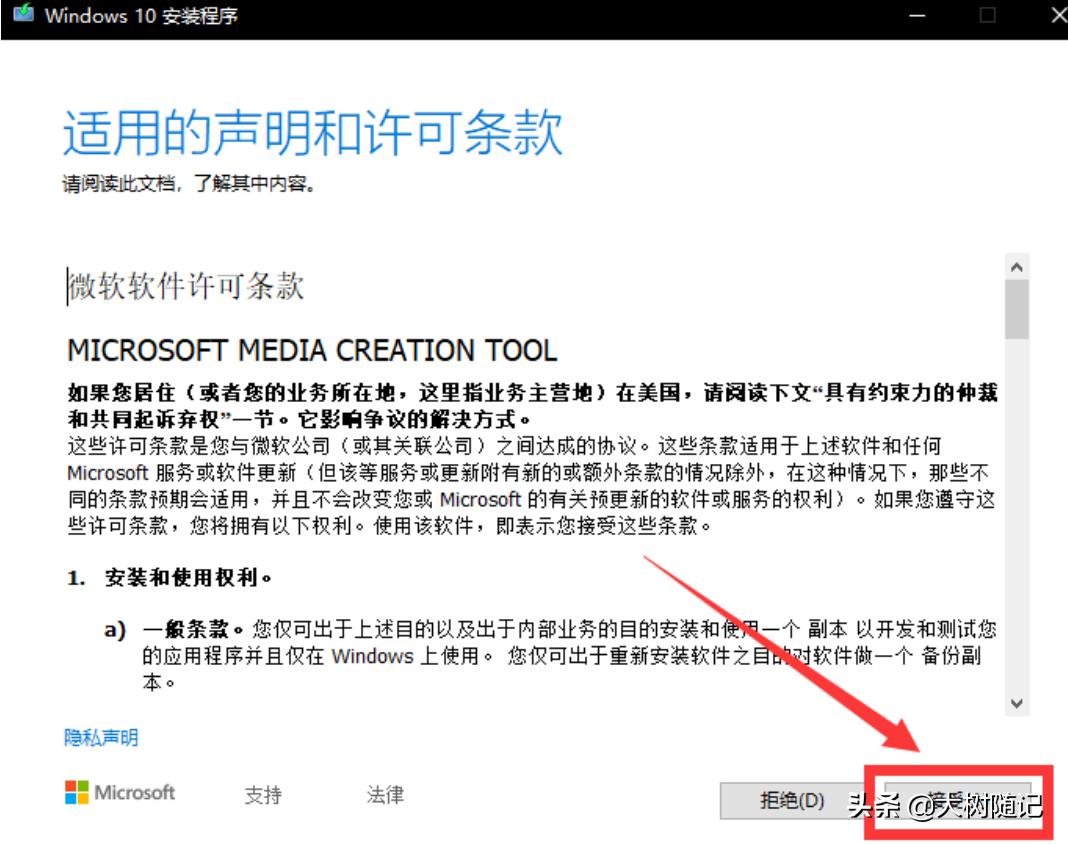This screenshot has height=844, width=1068.
Task: Open the 支持 support link
Action: pyautogui.click(x=263, y=795)
